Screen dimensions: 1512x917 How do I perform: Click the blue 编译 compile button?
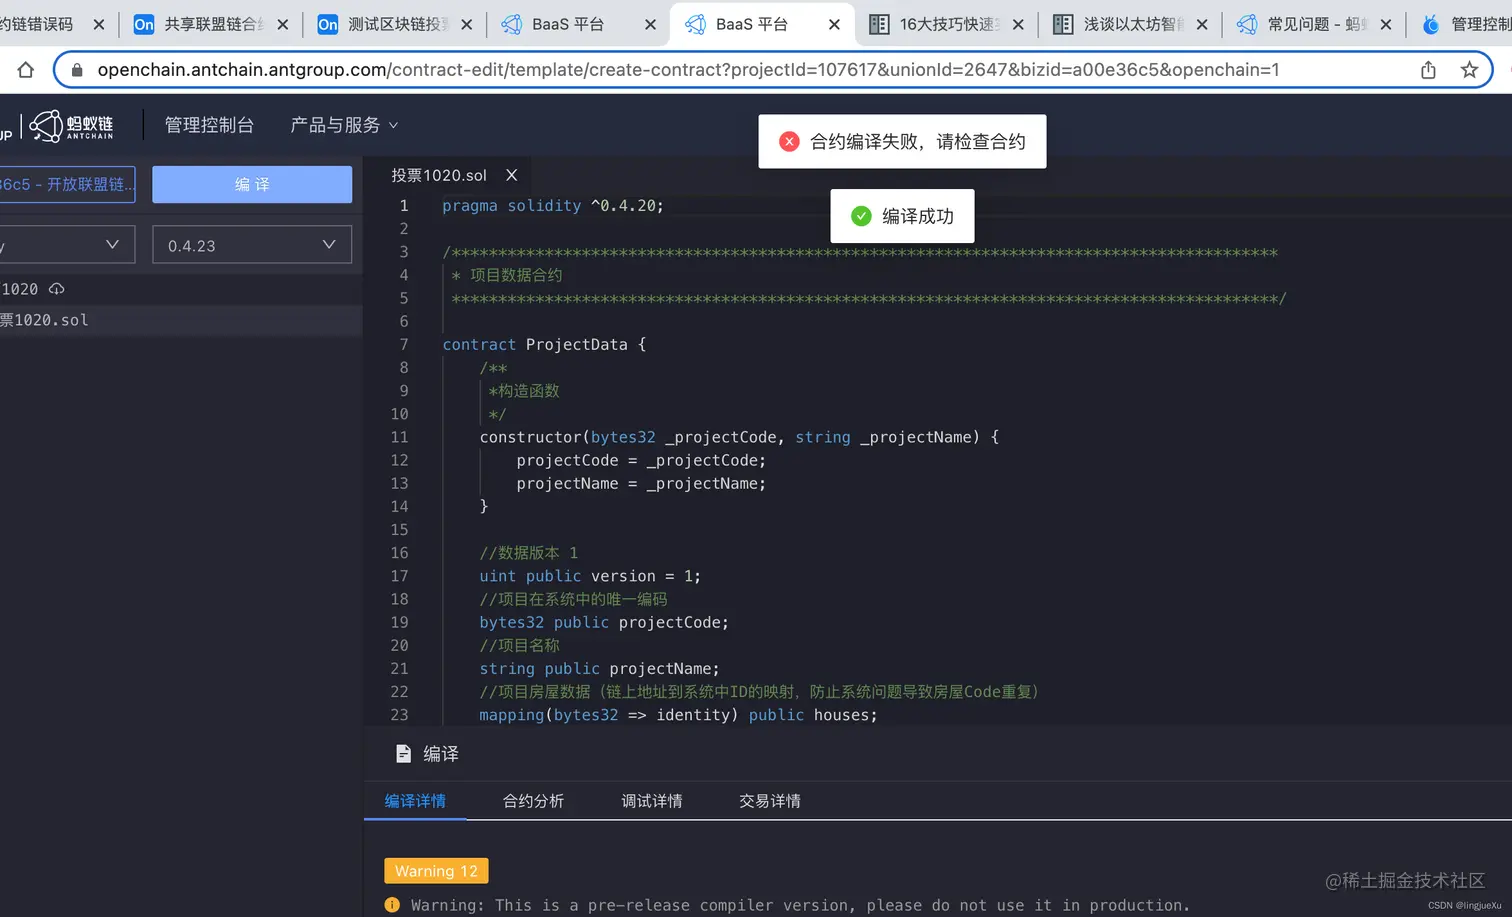coord(252,185)
